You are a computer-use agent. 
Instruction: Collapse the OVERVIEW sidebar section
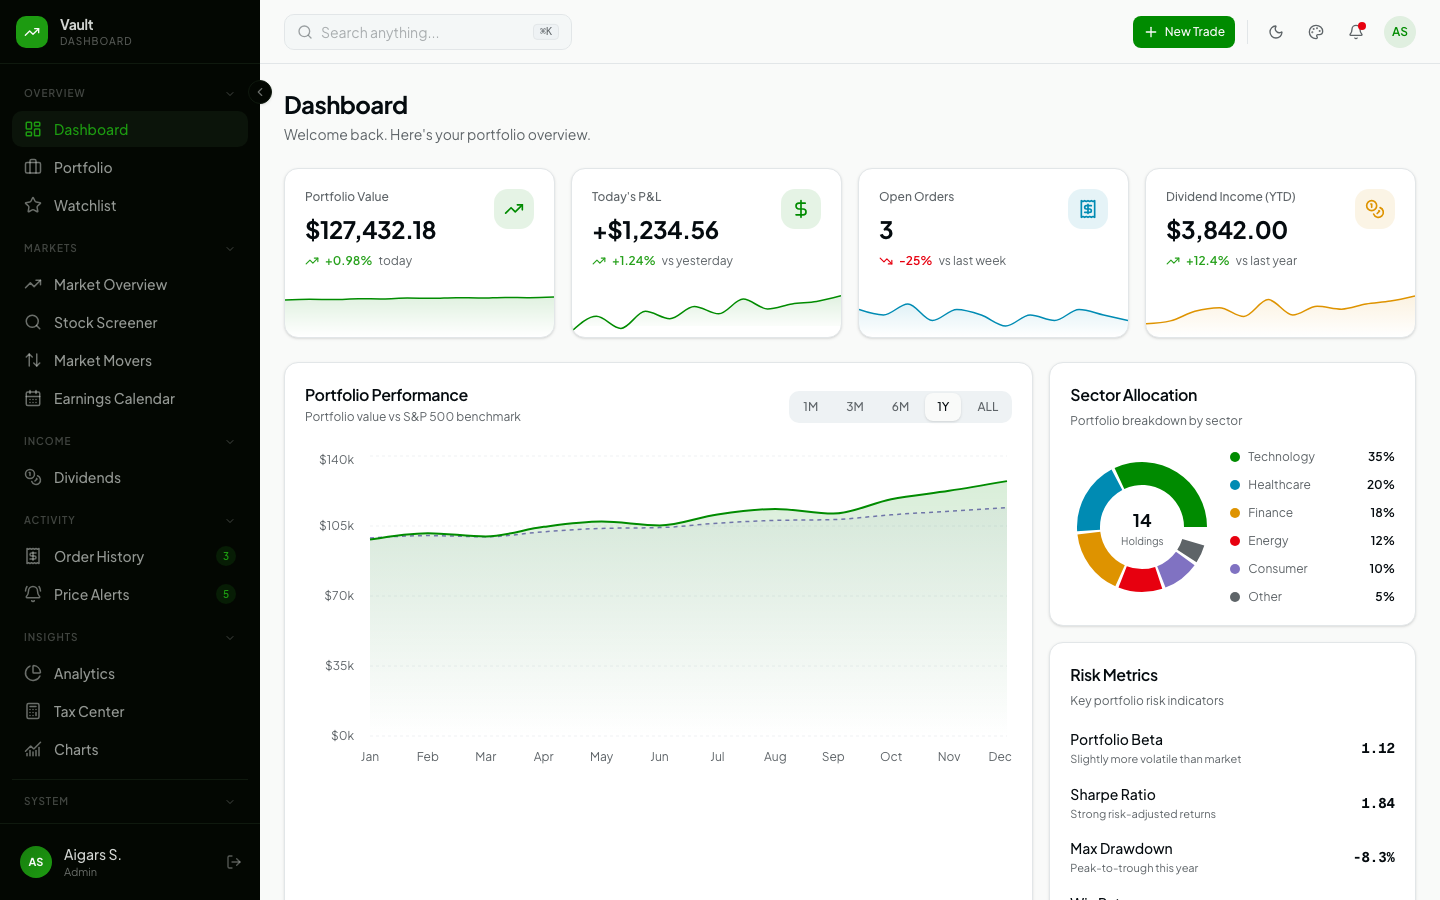pos(230,92)
